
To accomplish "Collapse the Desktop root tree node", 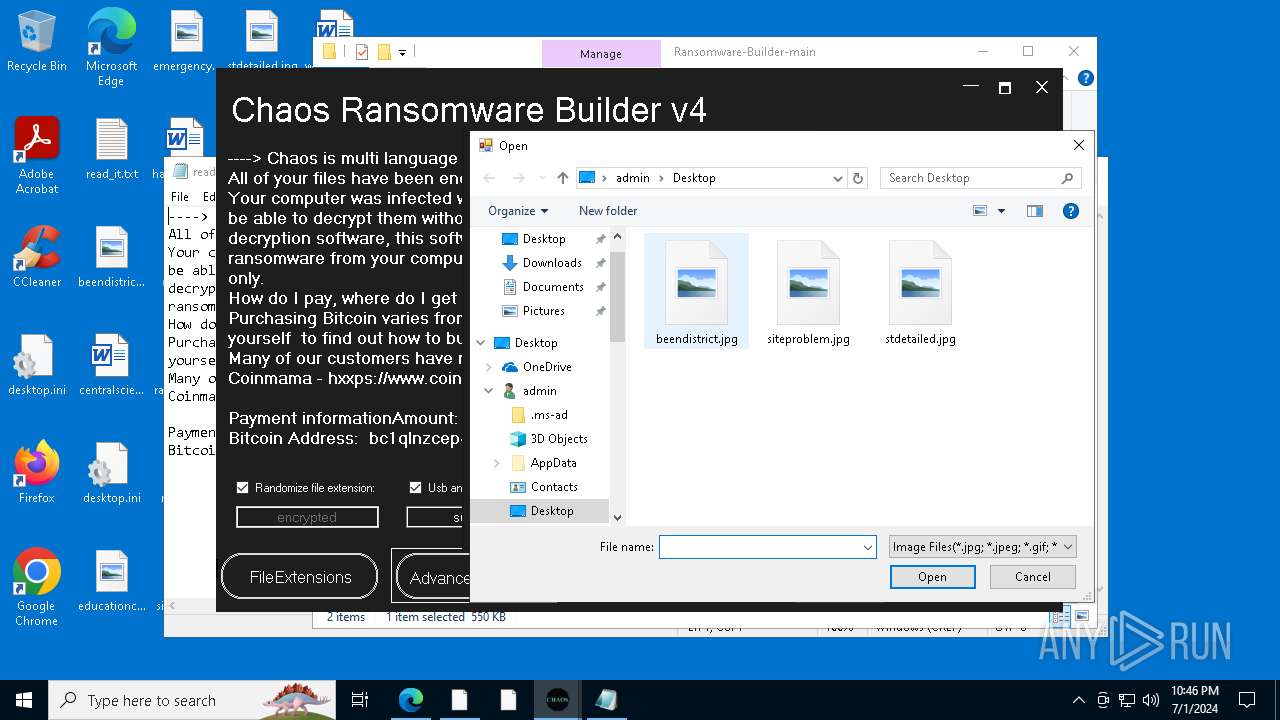I will coord(481,343).
